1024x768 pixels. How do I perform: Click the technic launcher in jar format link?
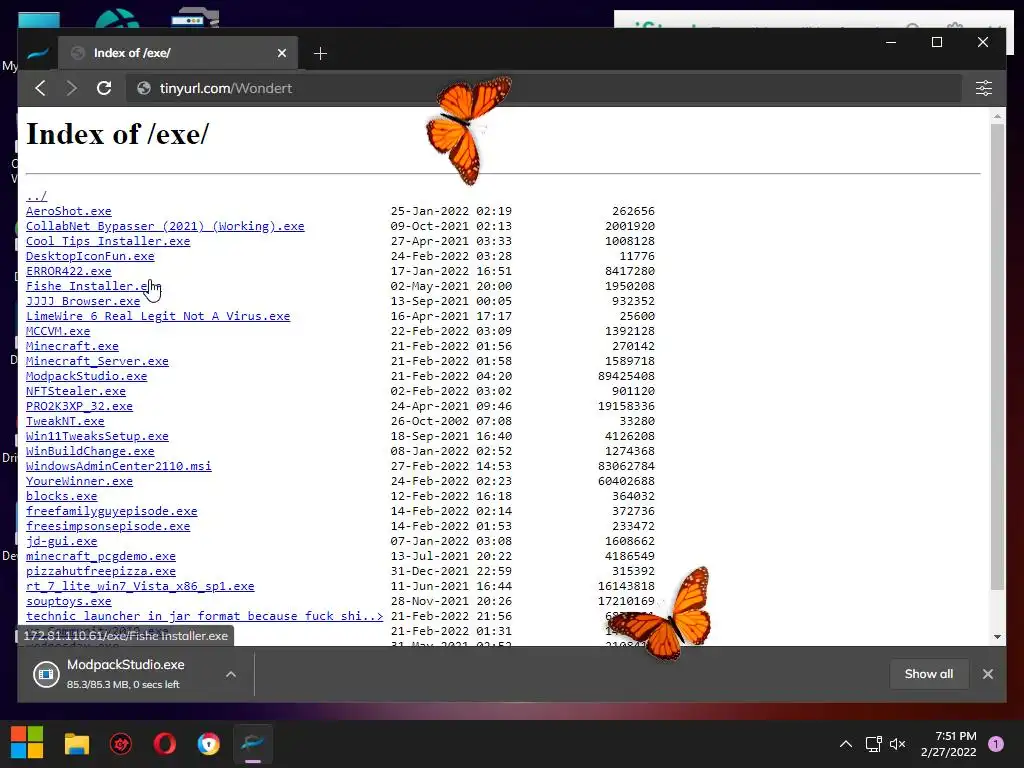coord(204,616)
